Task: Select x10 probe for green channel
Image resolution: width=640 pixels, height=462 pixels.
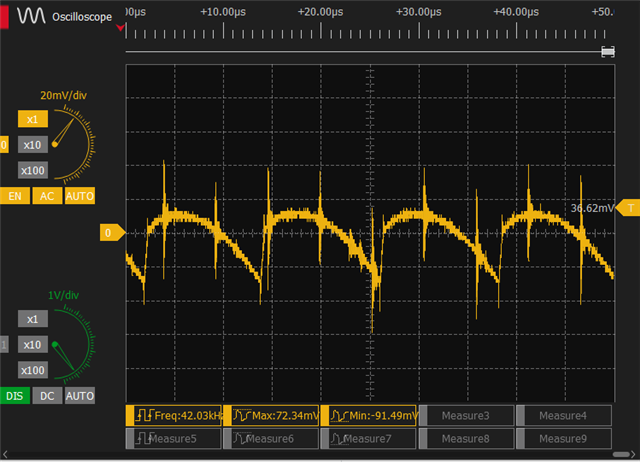Action: point(33,344)
